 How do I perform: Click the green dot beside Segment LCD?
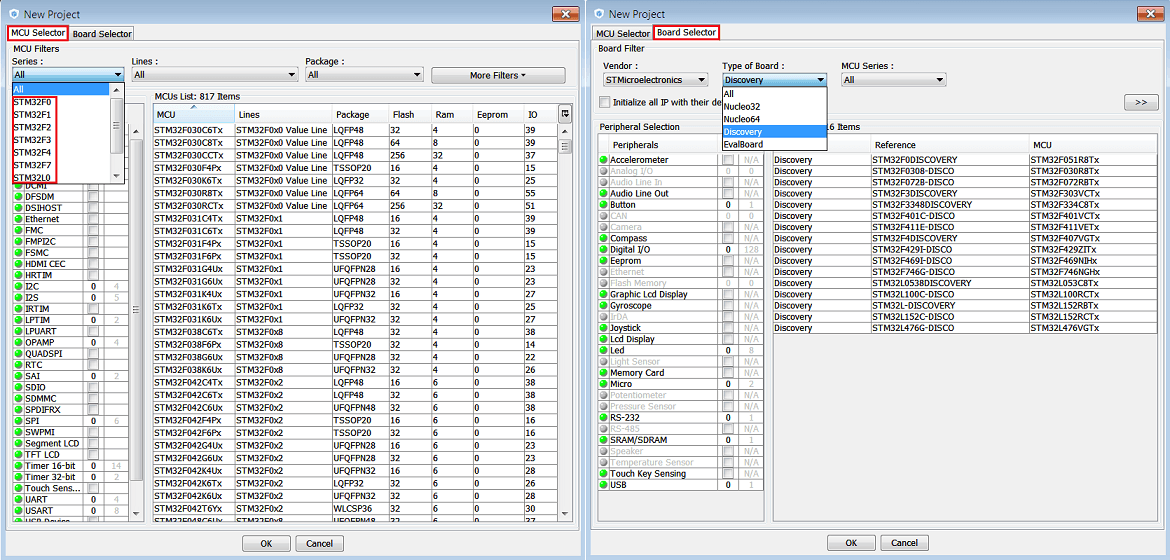point(19,443)
